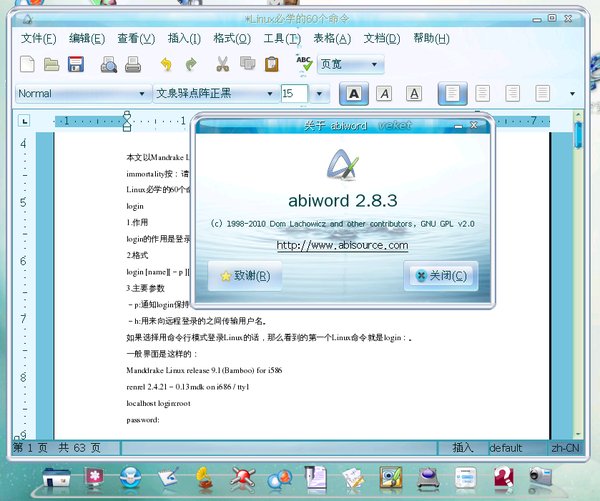
Task: Open the chat bubbles dock icon
Action: (279, 478)
